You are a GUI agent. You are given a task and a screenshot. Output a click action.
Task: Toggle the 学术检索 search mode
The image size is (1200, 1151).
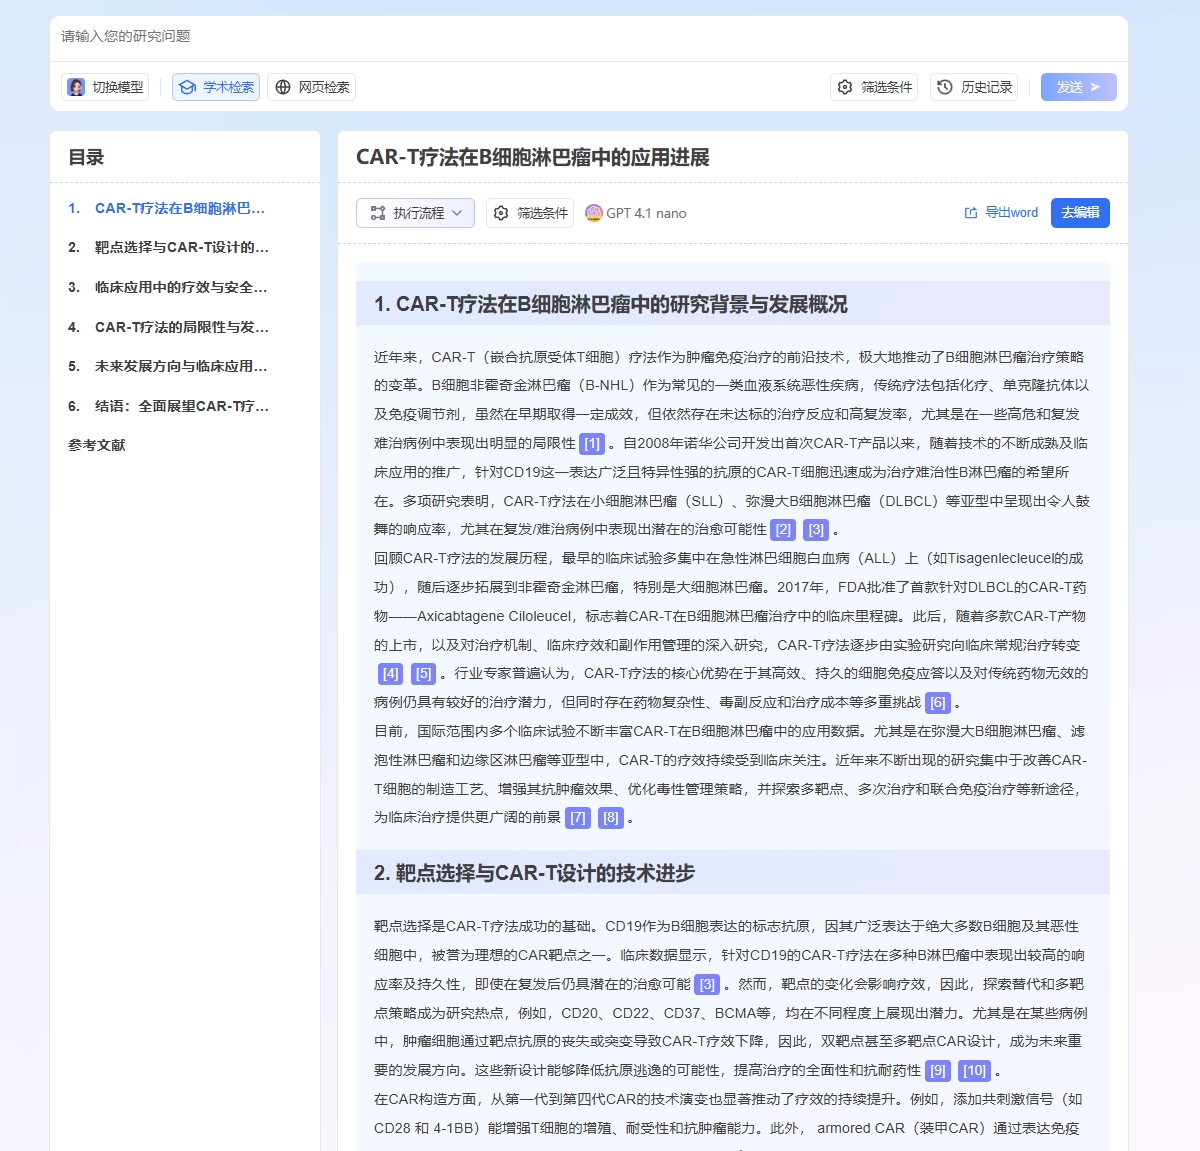[216, 87]
